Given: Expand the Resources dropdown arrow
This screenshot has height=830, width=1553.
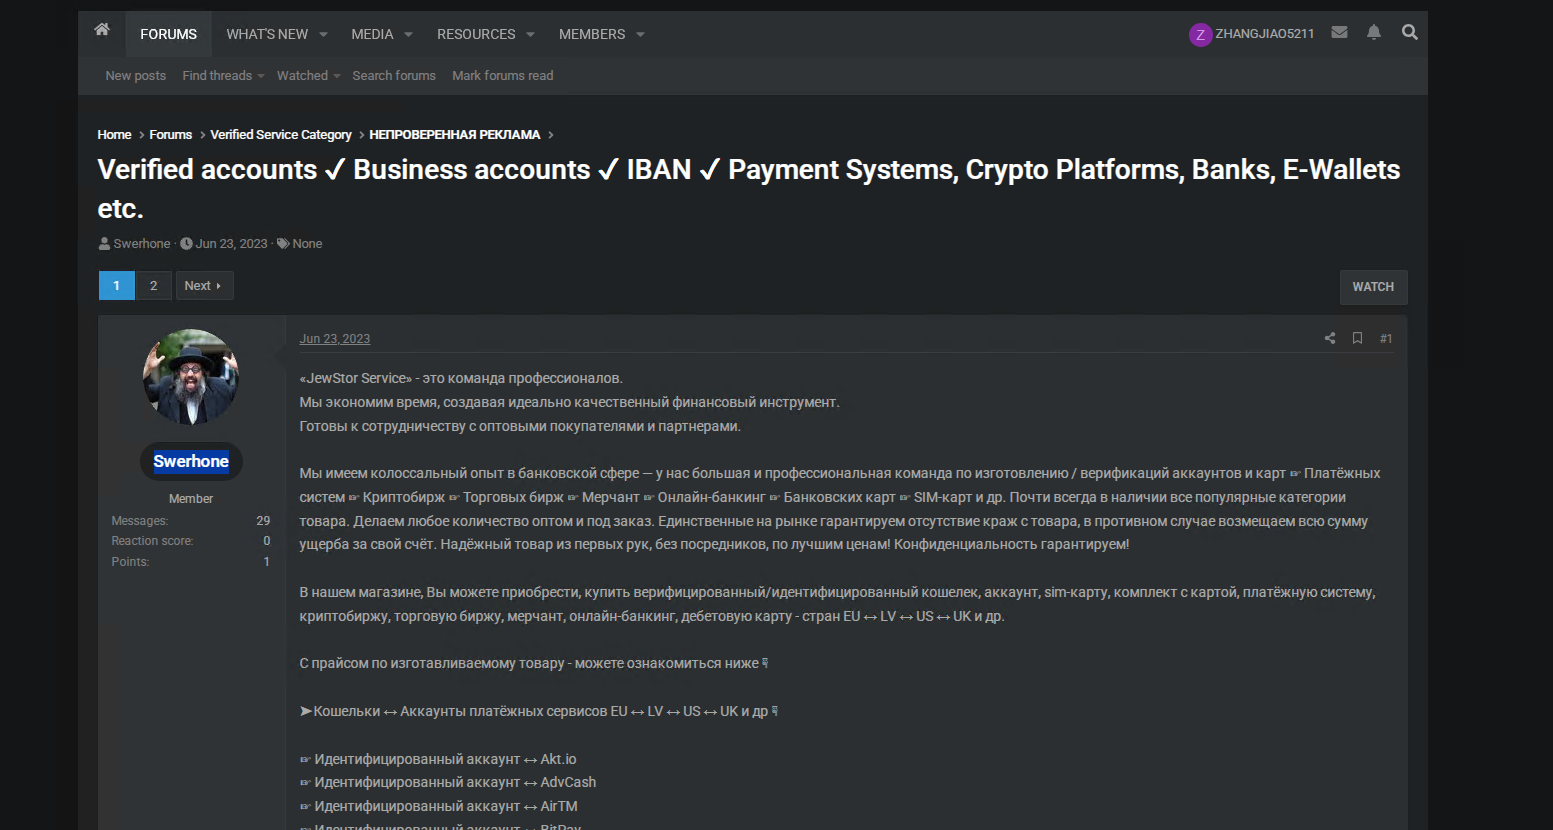Looking at the screenshot, I should [530, 35].
